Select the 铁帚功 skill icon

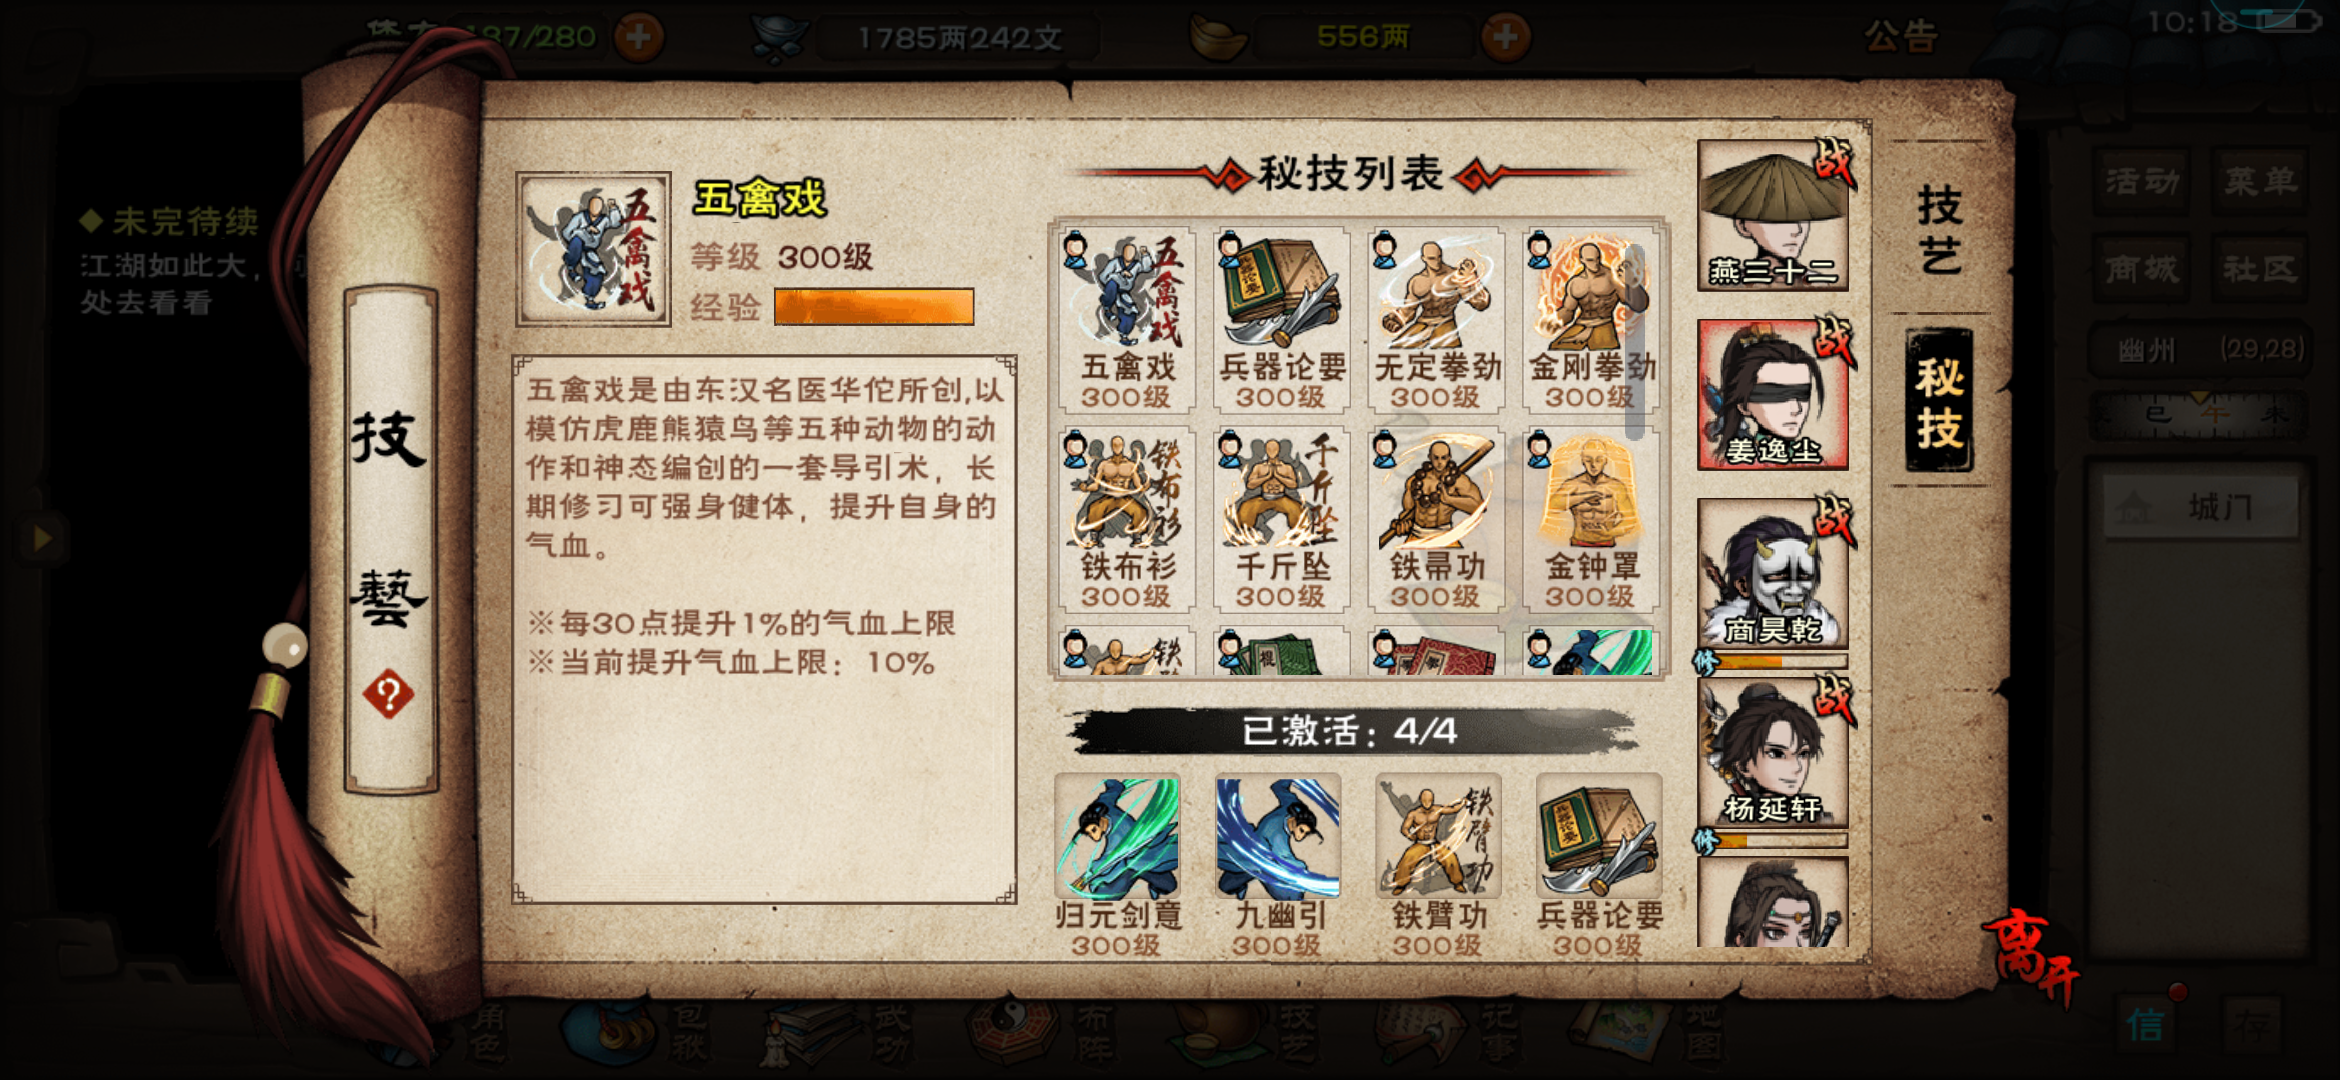pos(1436,520)
